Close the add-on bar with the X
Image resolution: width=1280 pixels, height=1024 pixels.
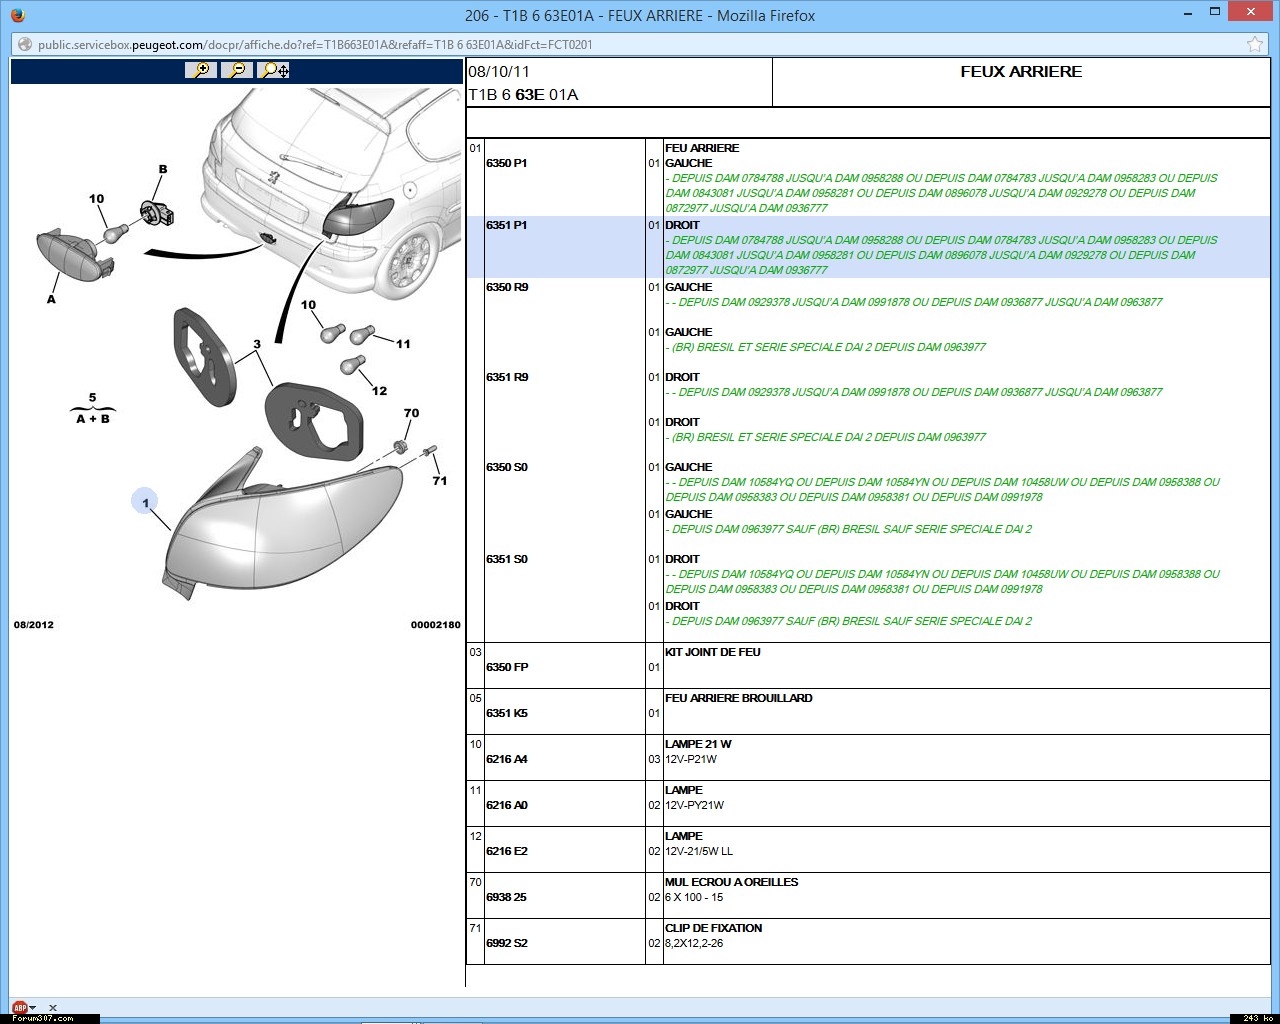pyautogui.click(x=53, y=1008)
